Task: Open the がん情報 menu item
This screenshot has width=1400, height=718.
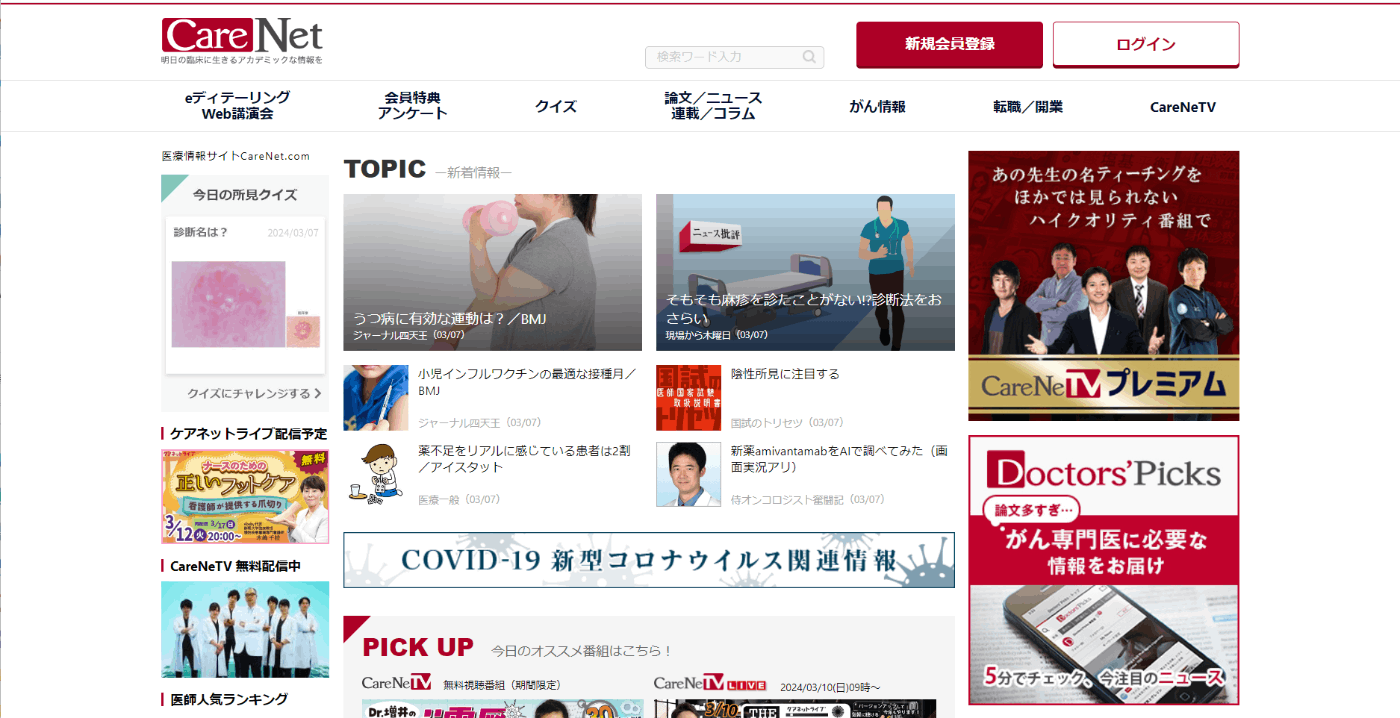Action: (x=878, y=106)
